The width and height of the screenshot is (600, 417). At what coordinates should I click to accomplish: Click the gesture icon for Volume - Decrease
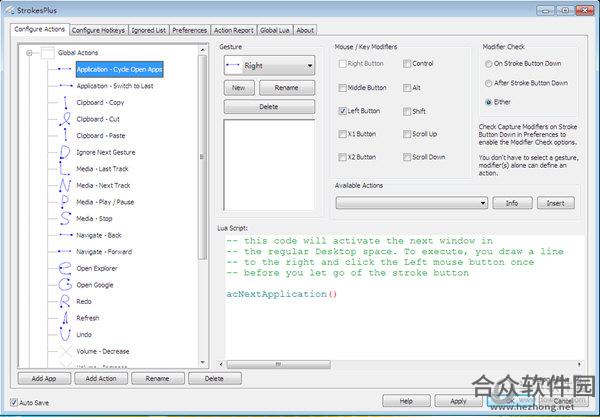click(x=66, y=351)
